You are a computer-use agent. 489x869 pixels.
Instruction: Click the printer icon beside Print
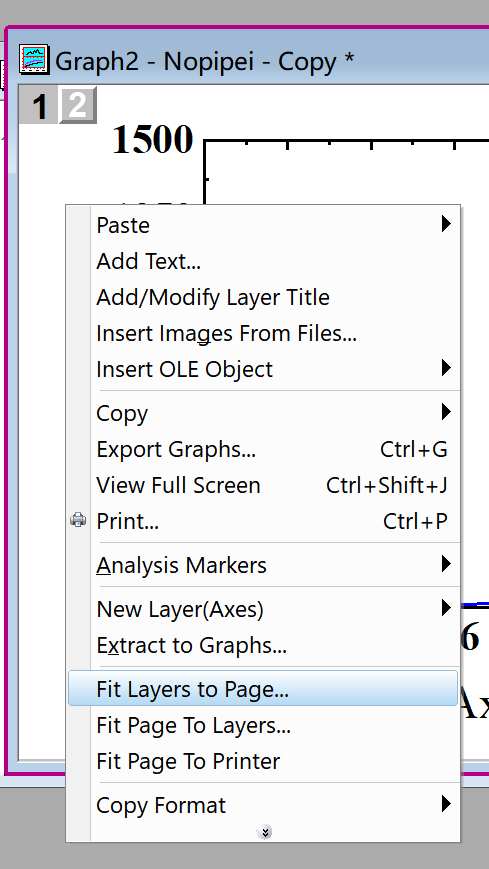pos(78,520)
